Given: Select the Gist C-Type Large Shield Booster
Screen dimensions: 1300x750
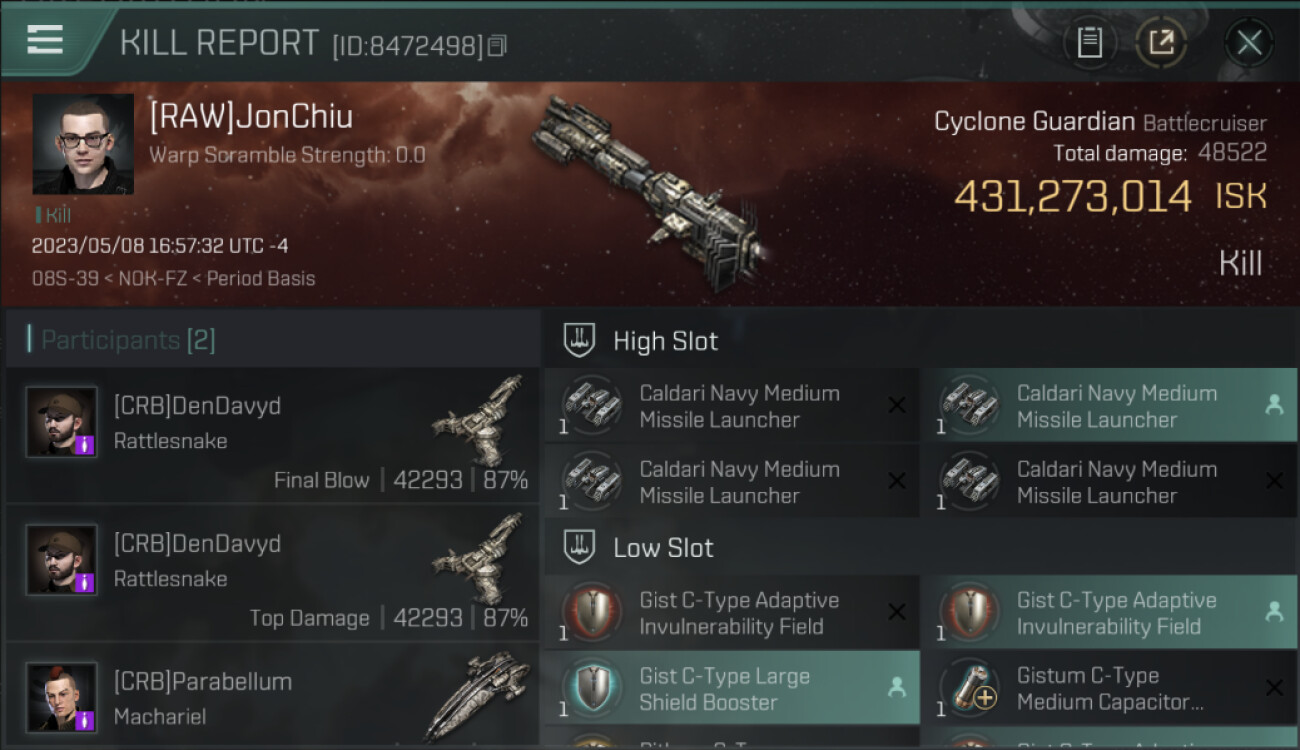Looking at the screenshot, I should (x=731, y=688).
